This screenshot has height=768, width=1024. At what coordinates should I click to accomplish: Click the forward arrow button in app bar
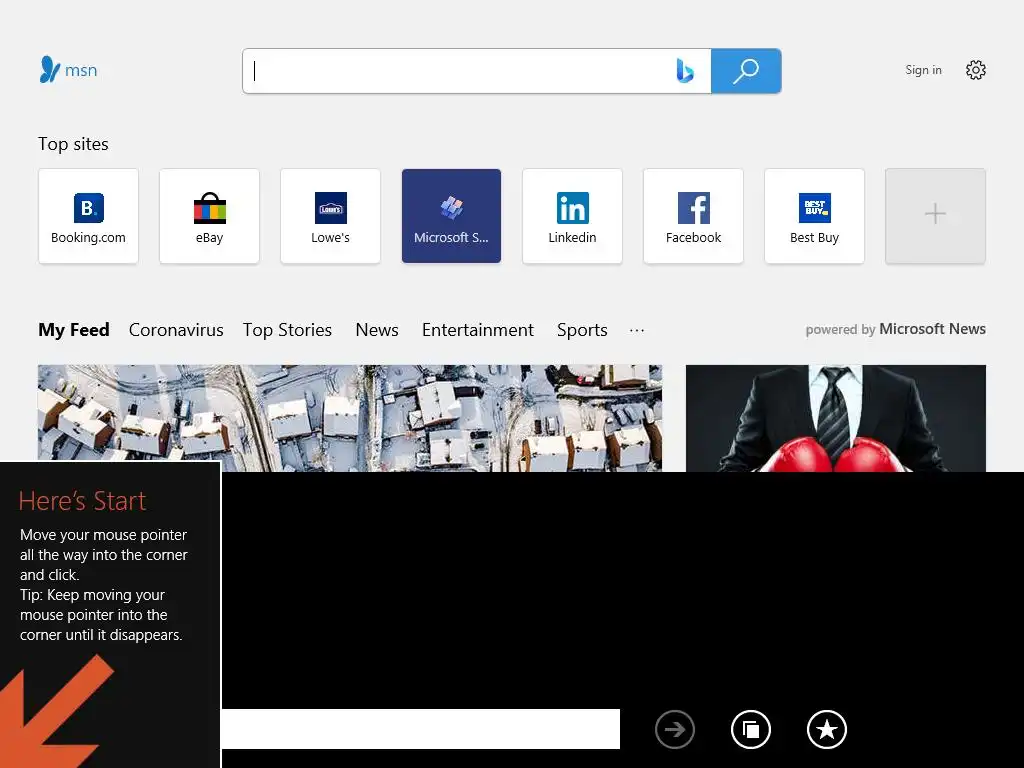675,729
